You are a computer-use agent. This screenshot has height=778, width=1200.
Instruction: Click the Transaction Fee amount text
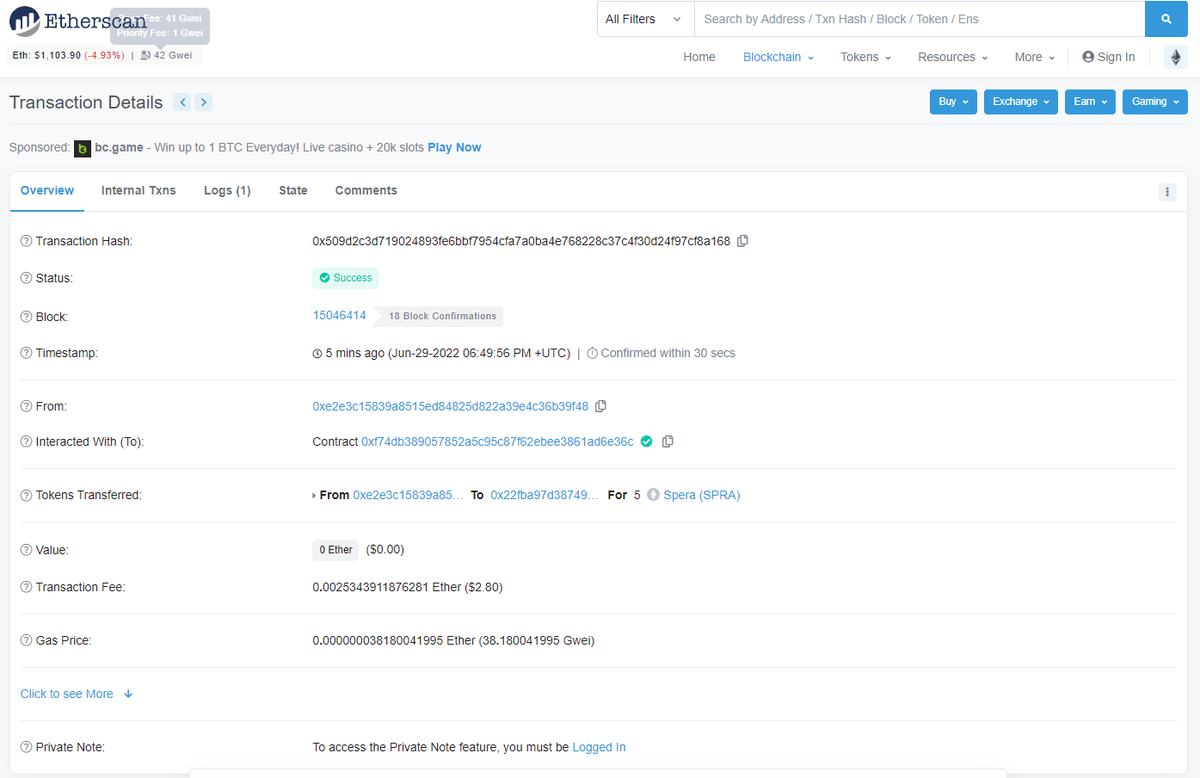(x=407, y=587)
